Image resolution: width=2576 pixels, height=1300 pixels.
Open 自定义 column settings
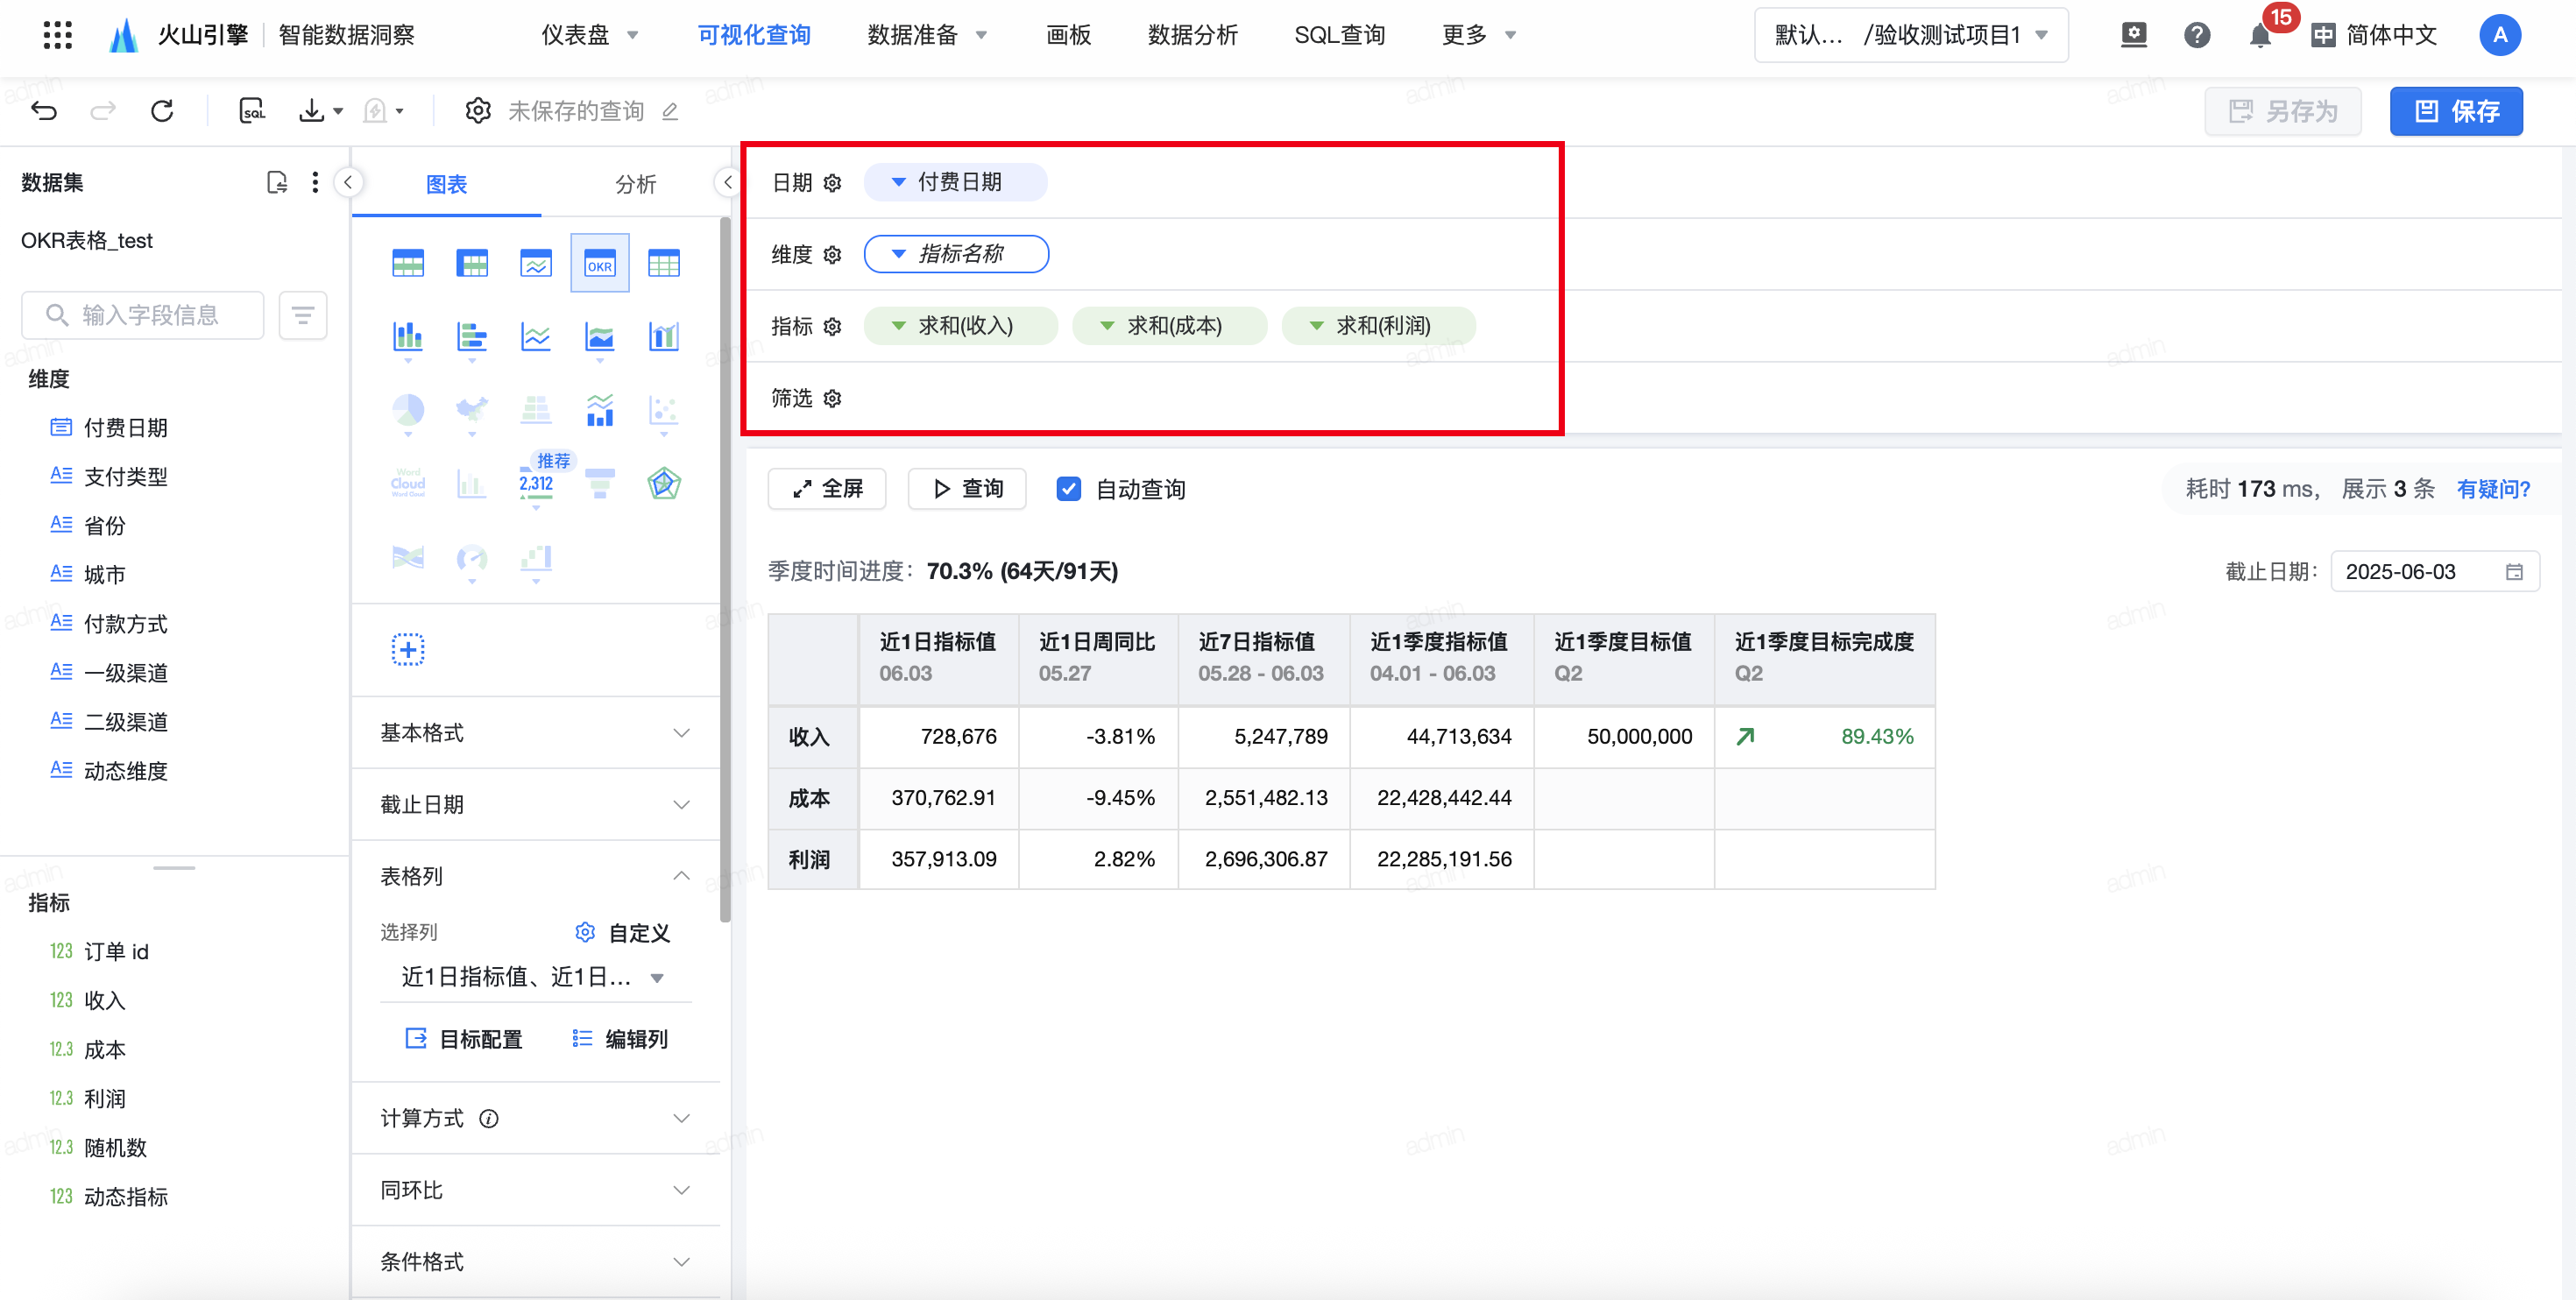(622, 933)
